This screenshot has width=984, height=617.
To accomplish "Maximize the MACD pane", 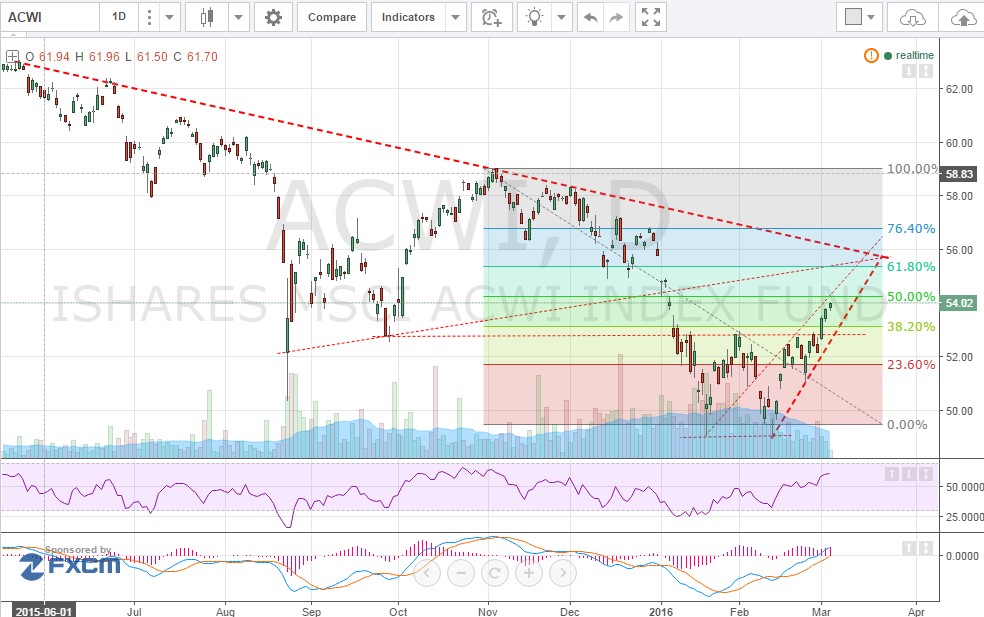I will click(x=926, y=549).
